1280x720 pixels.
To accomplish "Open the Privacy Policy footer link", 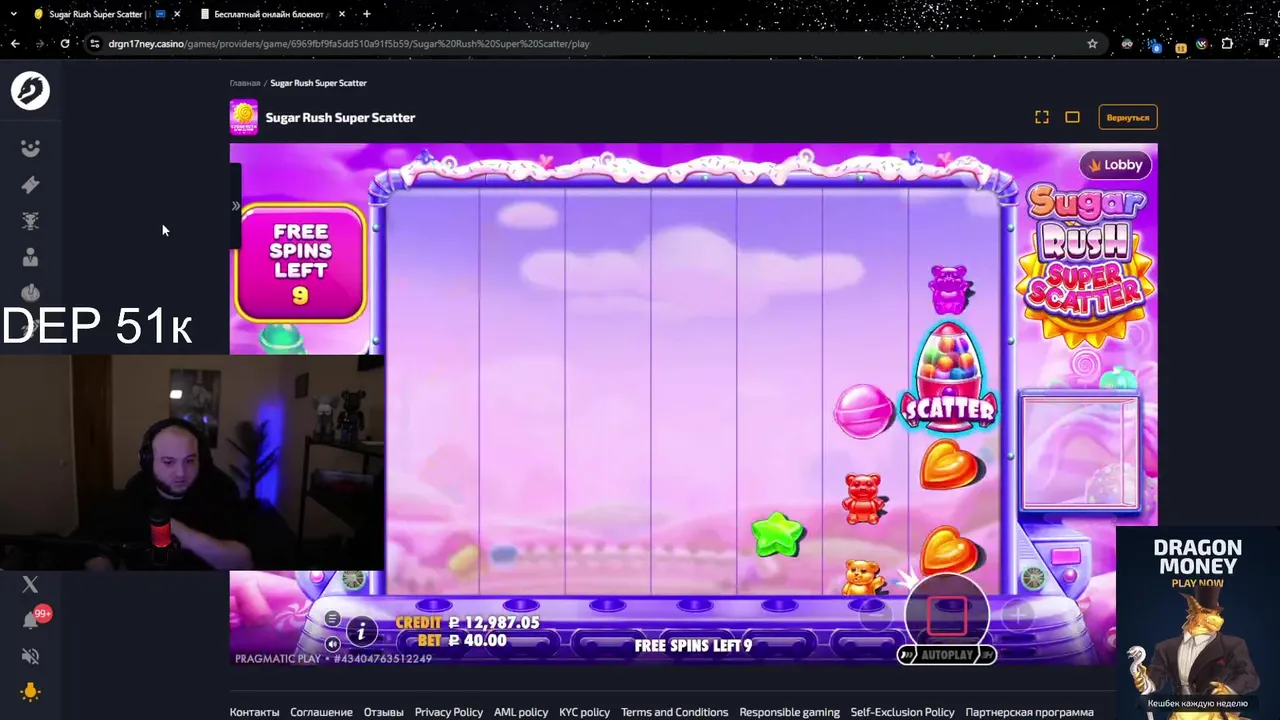I will pos(449,712).
